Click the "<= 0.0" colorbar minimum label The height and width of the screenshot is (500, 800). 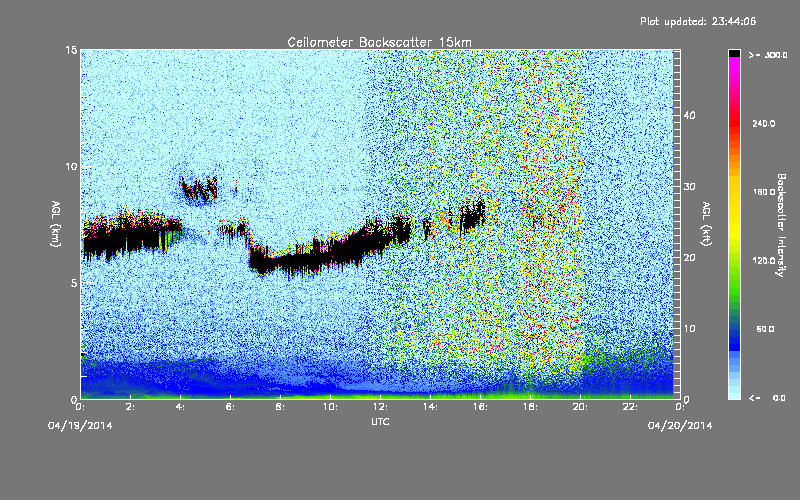[x=767, y=398]
